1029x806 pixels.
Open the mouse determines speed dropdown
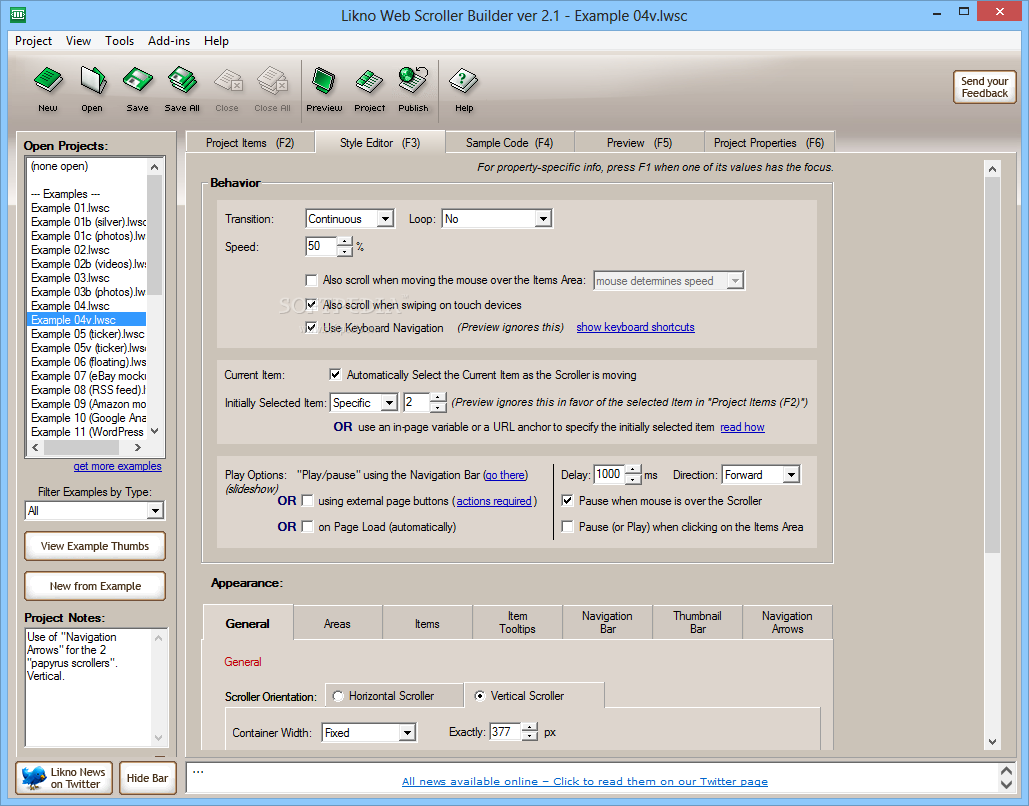pos(735,281)
